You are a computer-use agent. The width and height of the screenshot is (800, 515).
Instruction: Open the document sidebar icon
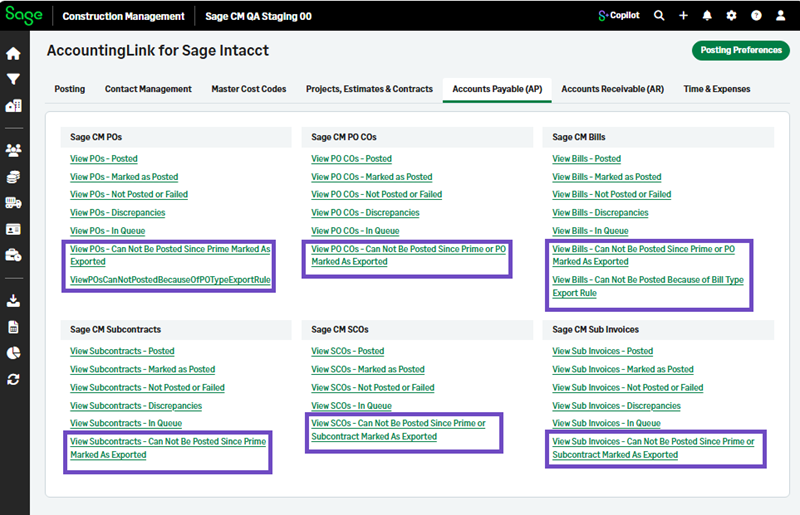pyautogui.click(x=13, y=327)
